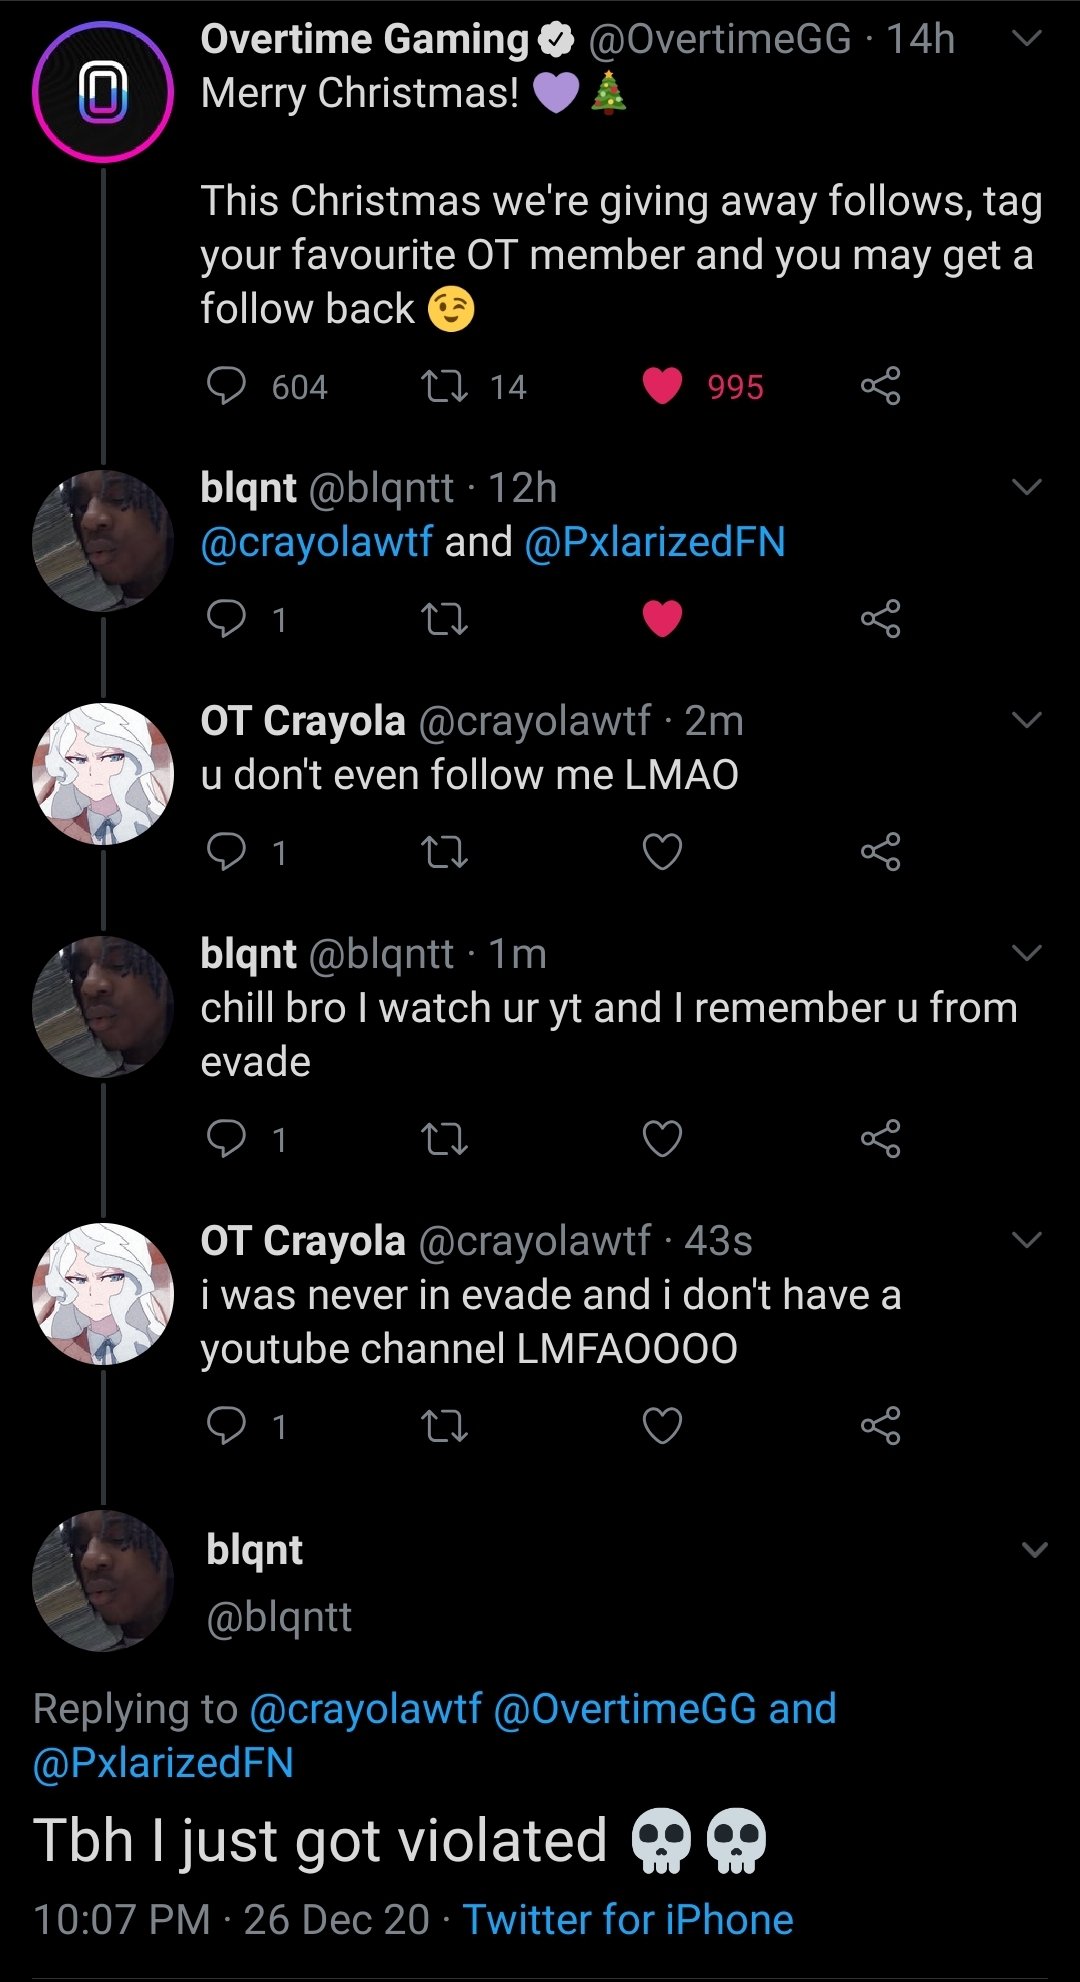Like blqnt's "chill bro" reply
The image size is (1080, 1982).
click(662, 1138)
